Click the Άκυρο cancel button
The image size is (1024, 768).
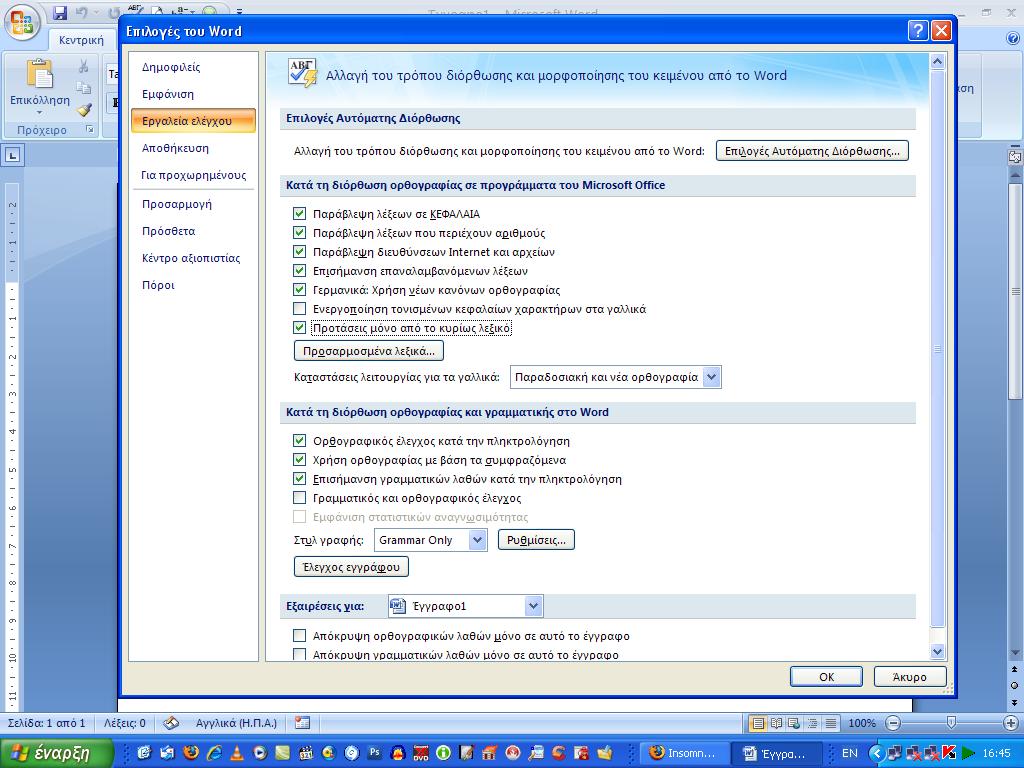point(910,677)
